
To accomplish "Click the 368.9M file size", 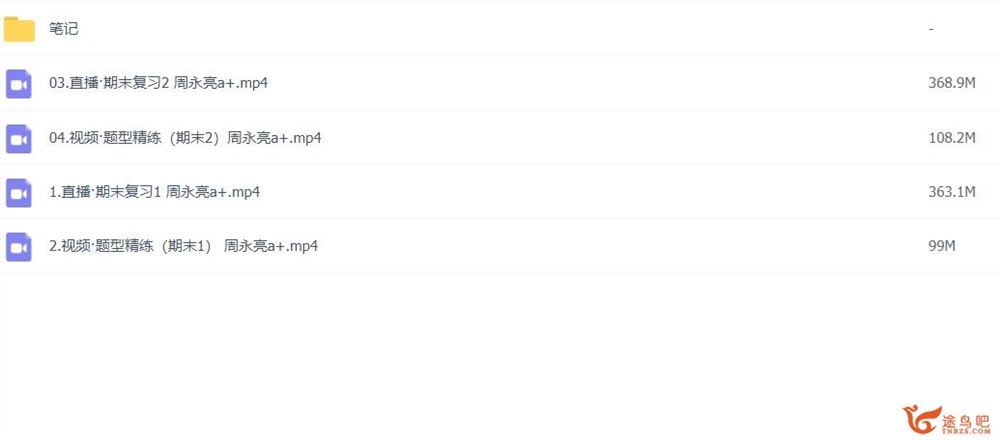I will pyautogui.click(x=952, y=83).
